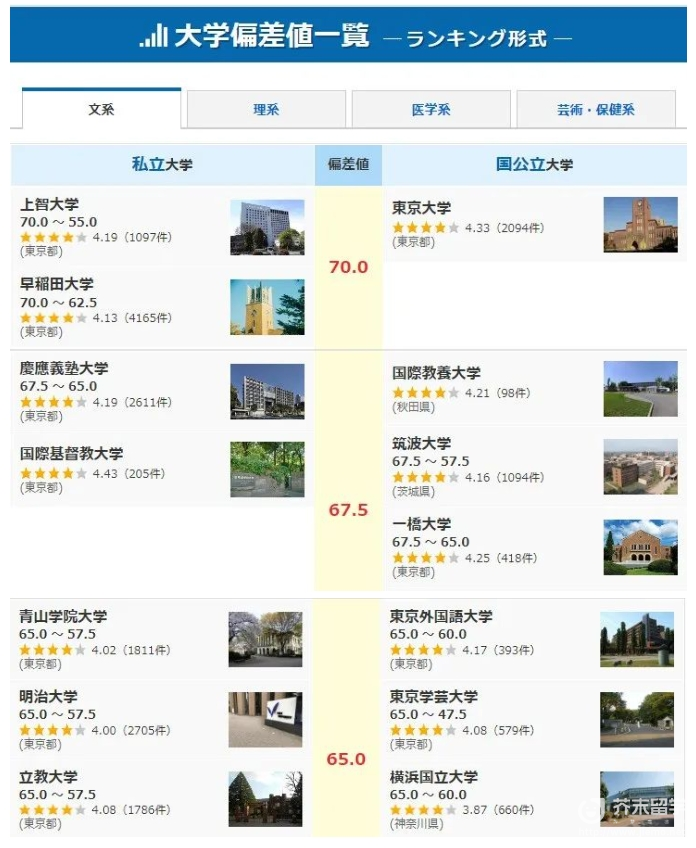The width and height of the screenshot is (696, 848).
Task: Click the red 67.5 center label
Action: coord(348,510)
